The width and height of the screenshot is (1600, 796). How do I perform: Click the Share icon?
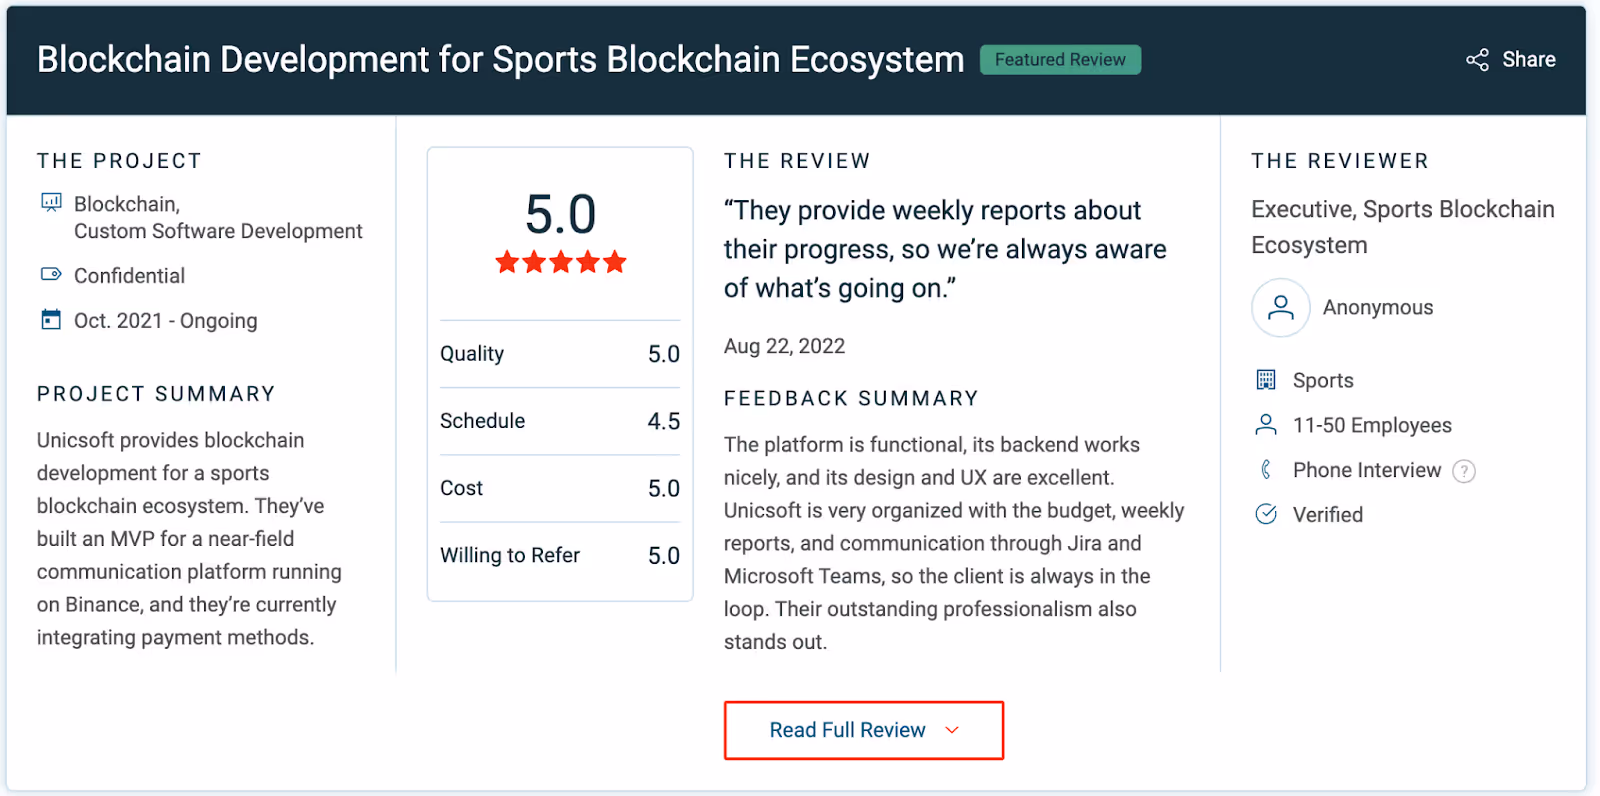[1476, 59]
